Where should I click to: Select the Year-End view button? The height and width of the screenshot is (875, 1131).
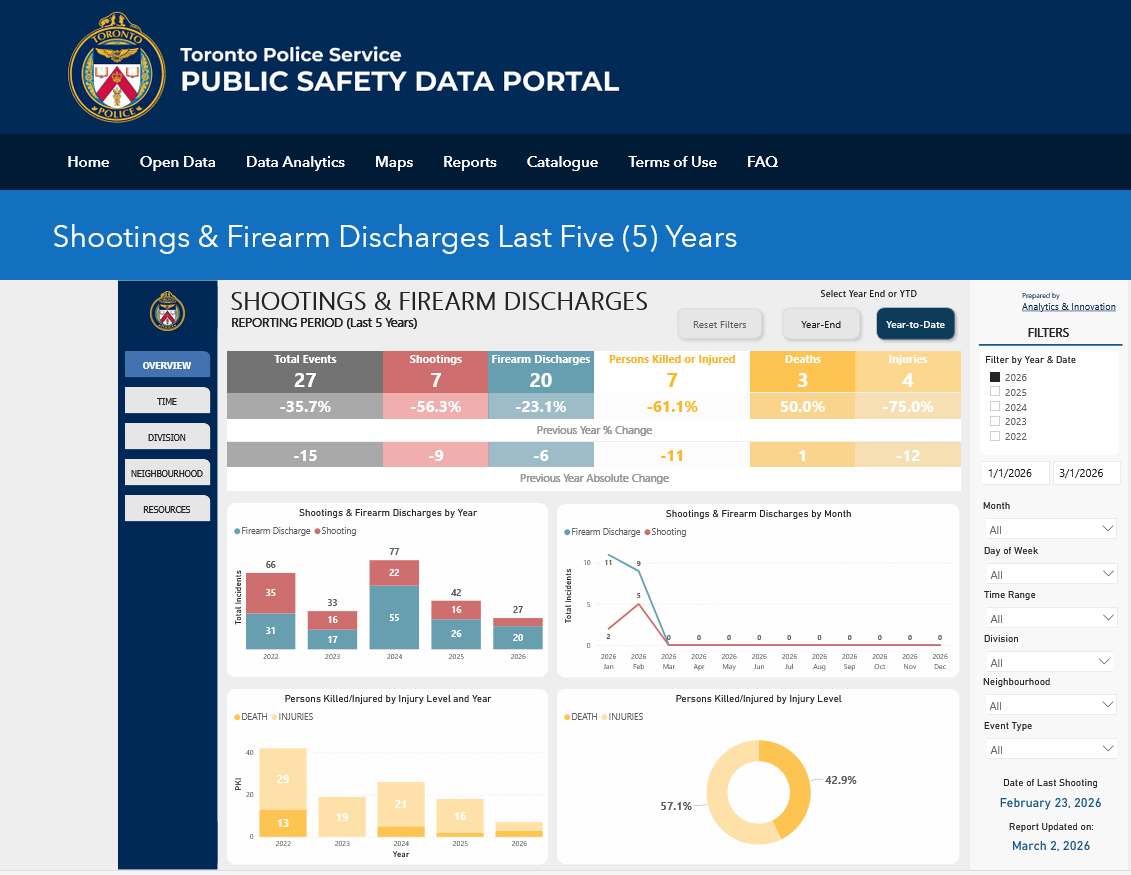[819, 324]
